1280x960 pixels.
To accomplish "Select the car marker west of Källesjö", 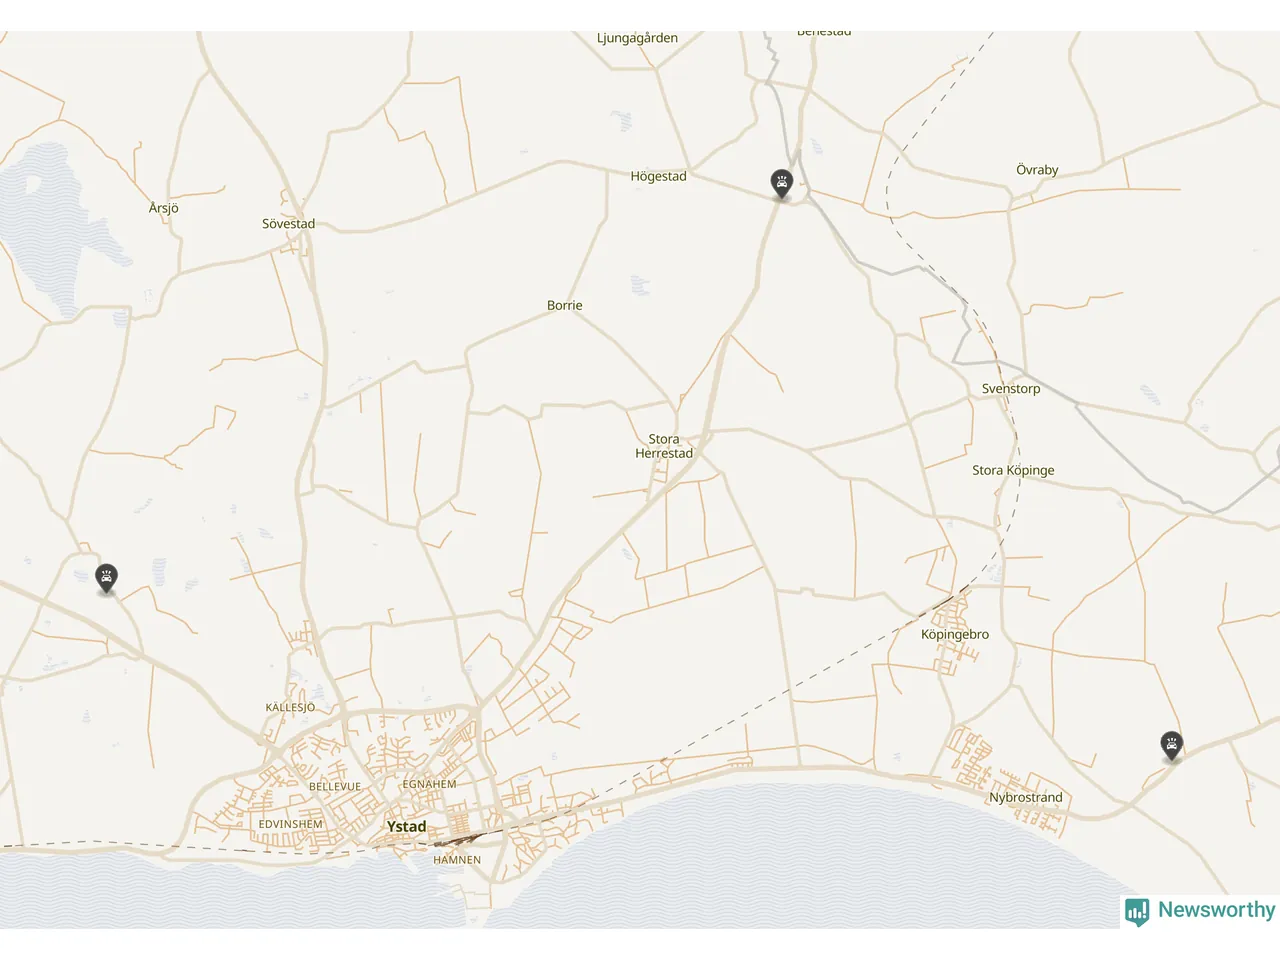I will point(106,578).
